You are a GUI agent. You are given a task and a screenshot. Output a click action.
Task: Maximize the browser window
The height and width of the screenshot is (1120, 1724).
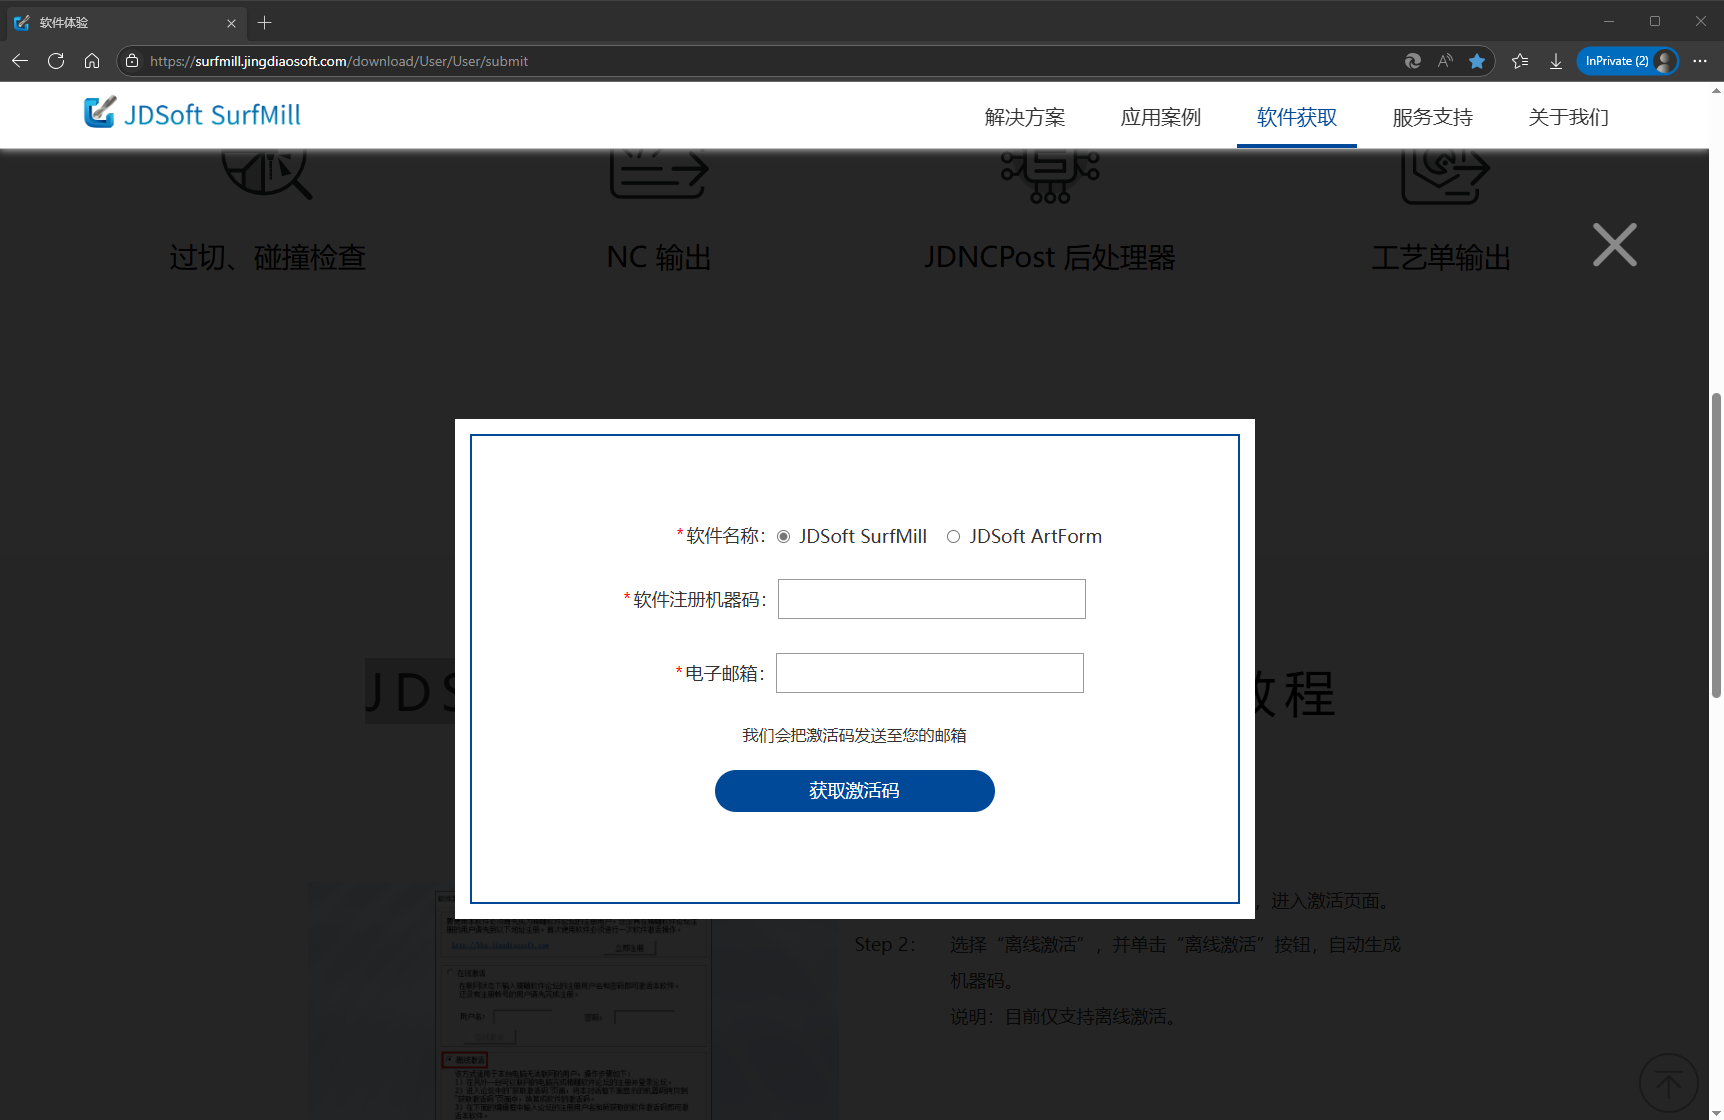[x=1655, y=21]
